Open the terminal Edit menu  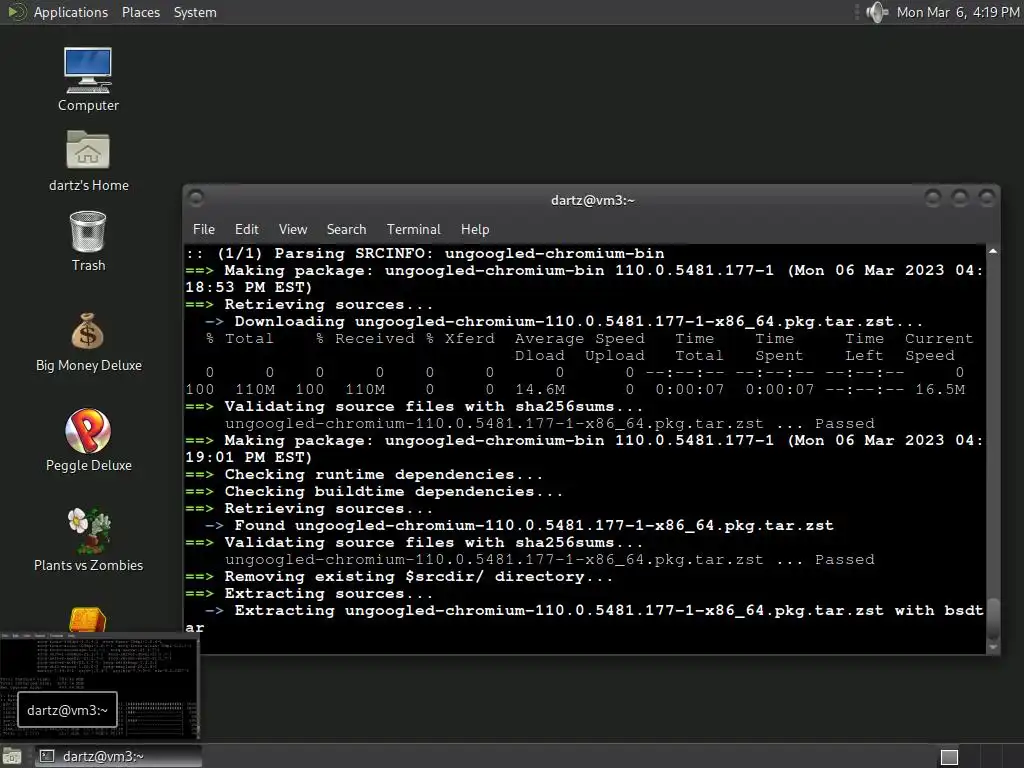(x=246, y=229)
